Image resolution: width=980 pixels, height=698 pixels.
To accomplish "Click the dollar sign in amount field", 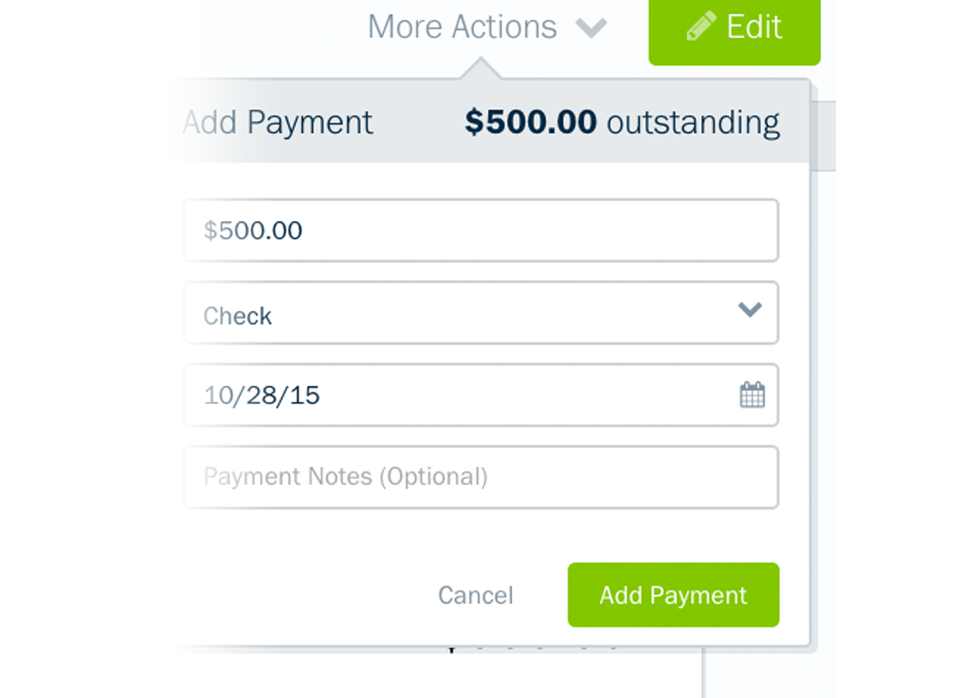I will click(210, 231).
